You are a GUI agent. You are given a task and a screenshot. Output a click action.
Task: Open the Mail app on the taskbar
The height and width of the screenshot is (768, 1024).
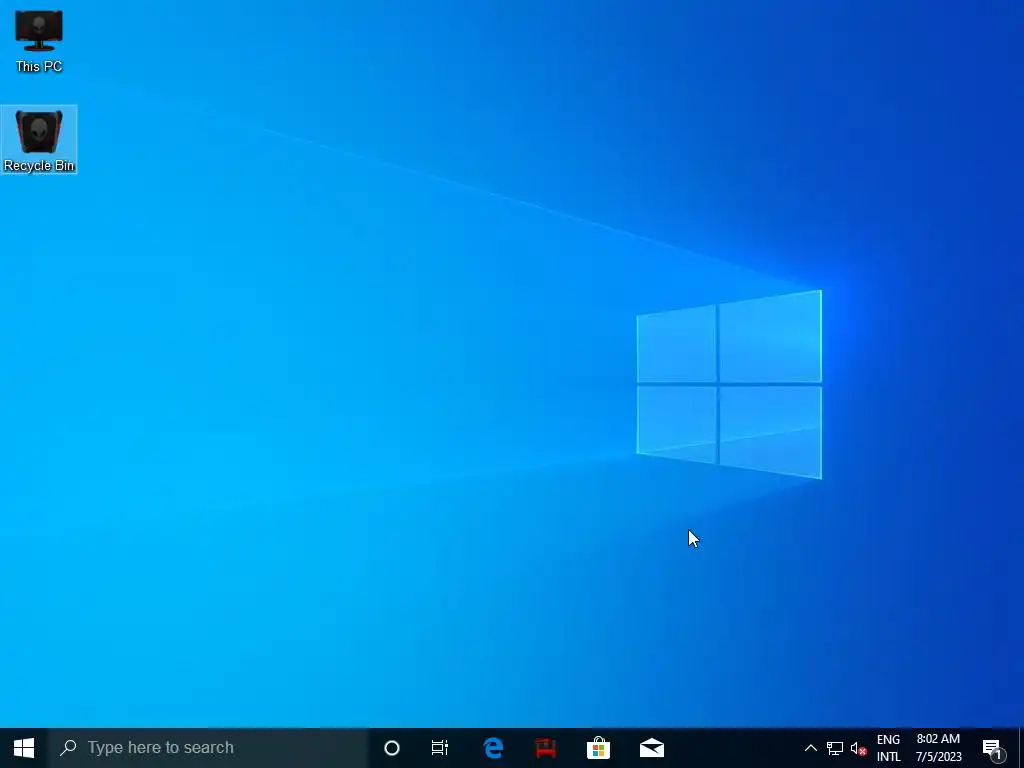652,748
